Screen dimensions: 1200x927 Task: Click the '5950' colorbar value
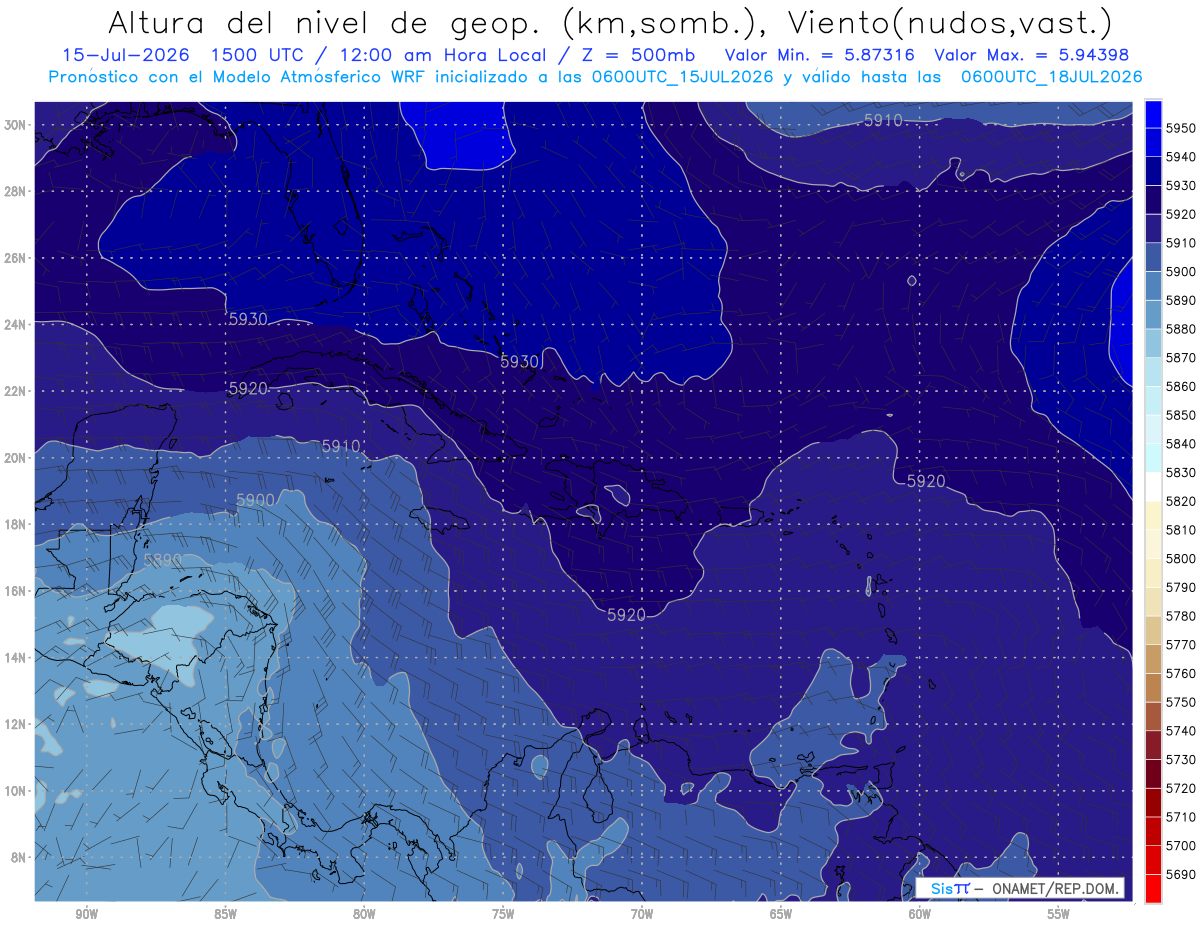(1180, 128)
